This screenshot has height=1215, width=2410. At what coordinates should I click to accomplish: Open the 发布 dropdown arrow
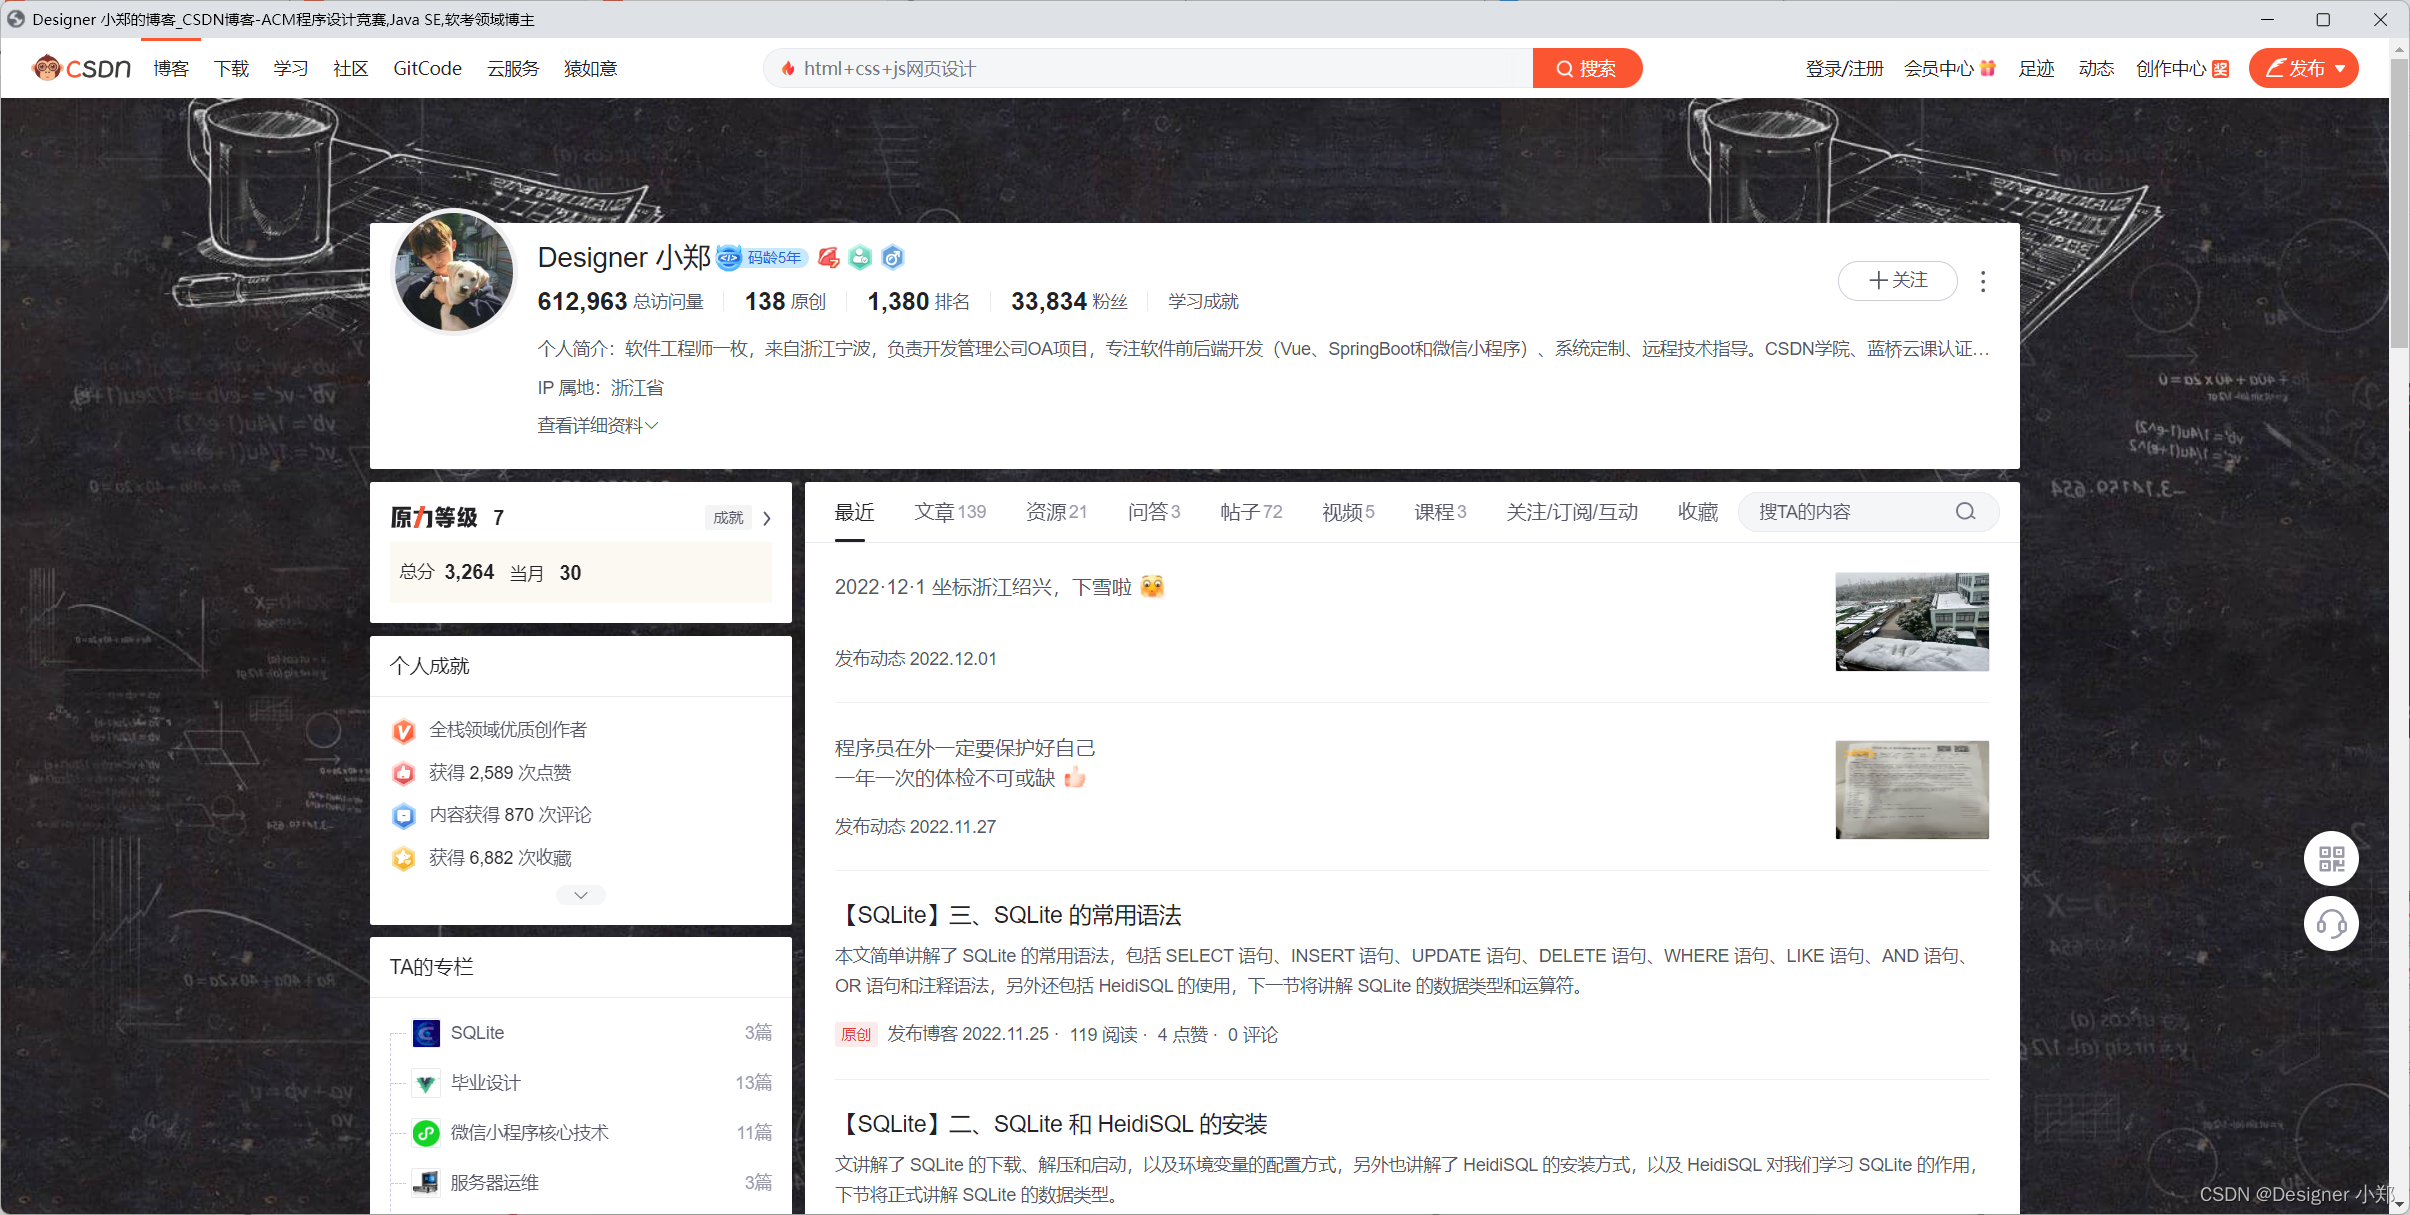[x=2340, y=69]
